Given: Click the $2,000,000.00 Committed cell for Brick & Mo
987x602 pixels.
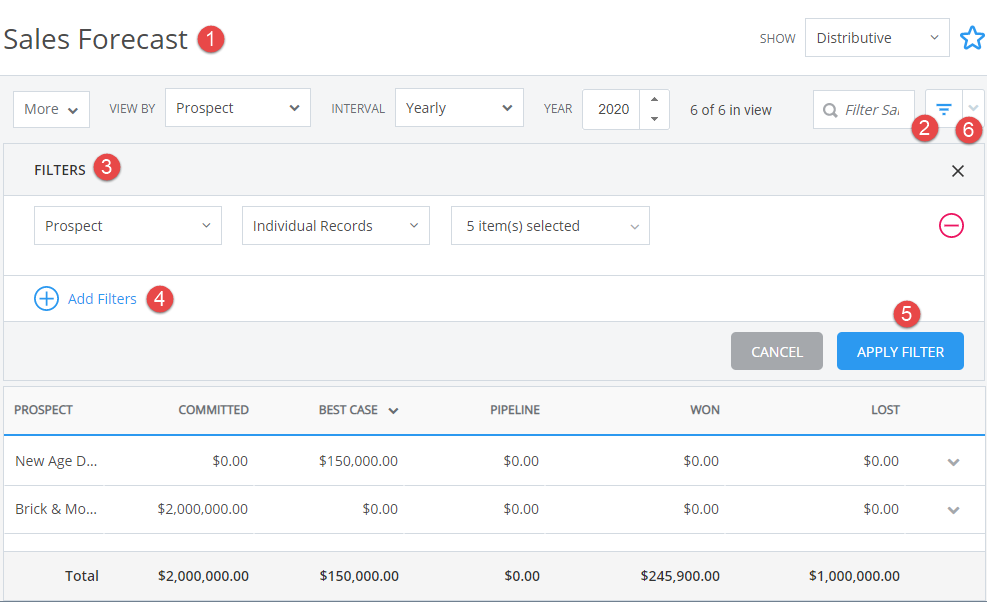Looking at the screenshot, I should (203, 509).
